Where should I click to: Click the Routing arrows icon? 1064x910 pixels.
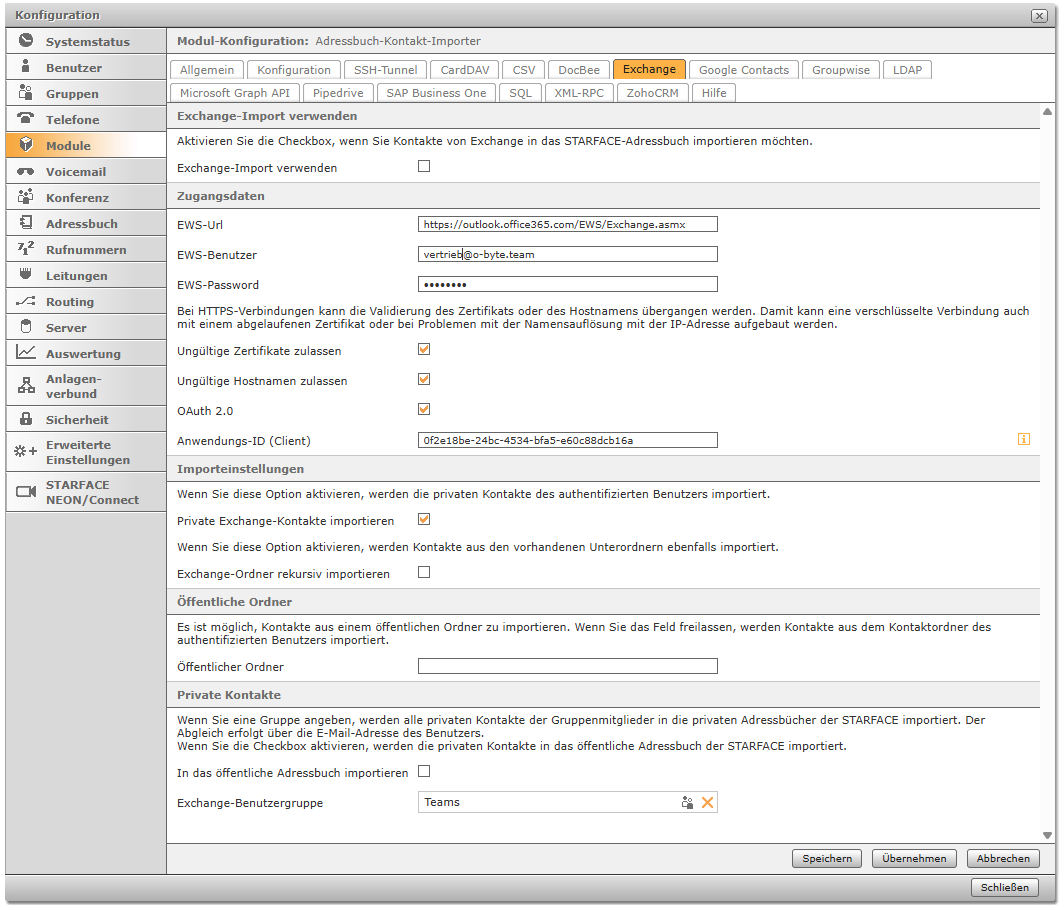coord(26,301)
